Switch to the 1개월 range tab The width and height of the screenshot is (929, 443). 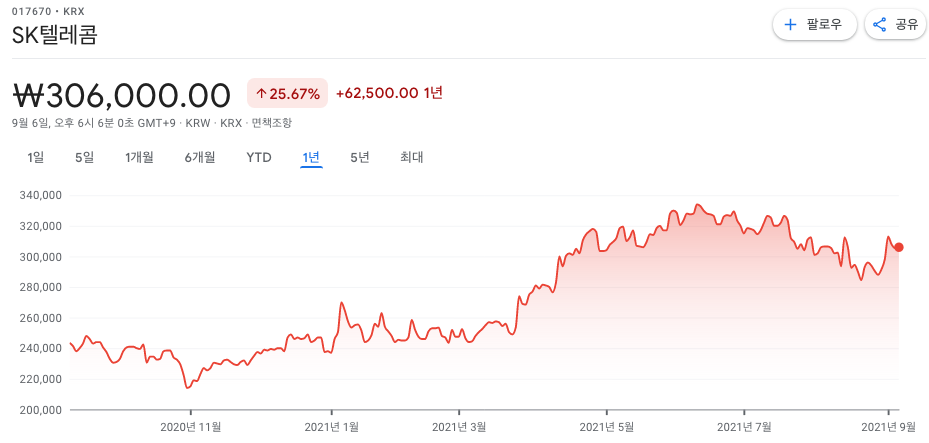139,158
